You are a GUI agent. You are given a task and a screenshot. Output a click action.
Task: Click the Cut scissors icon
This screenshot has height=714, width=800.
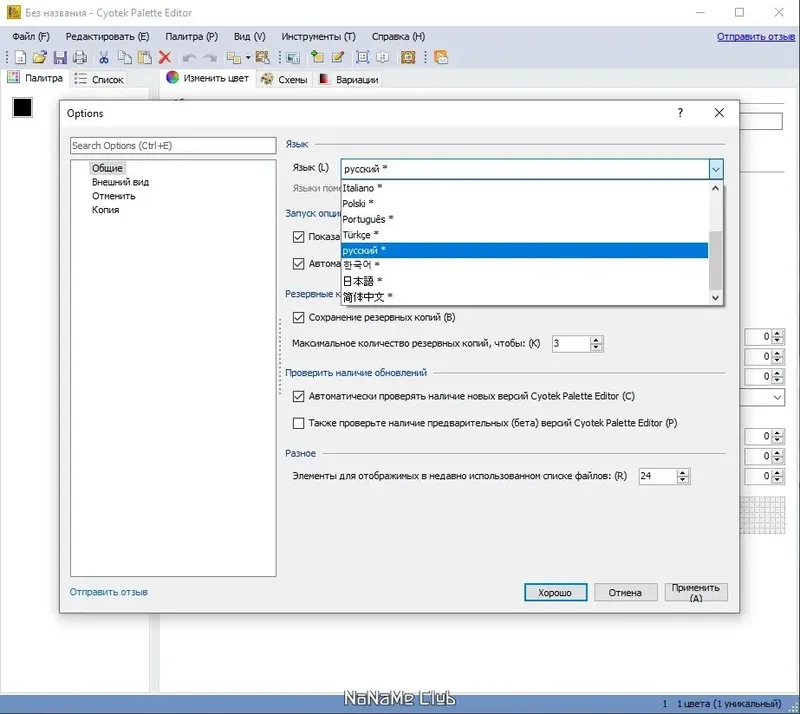click(x=104, y=58)
